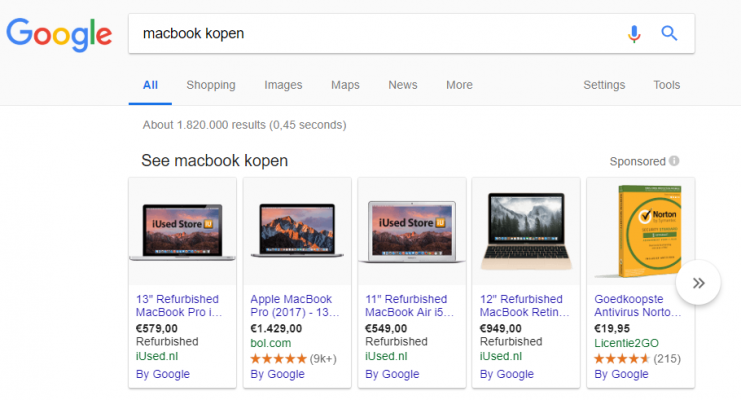Click the €579,00 price

coord(156,328)
